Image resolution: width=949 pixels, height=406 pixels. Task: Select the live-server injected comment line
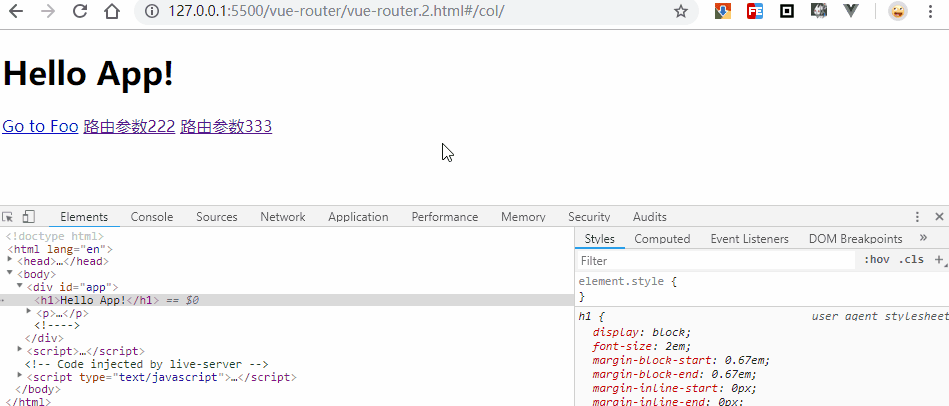[x=146, y=364]
